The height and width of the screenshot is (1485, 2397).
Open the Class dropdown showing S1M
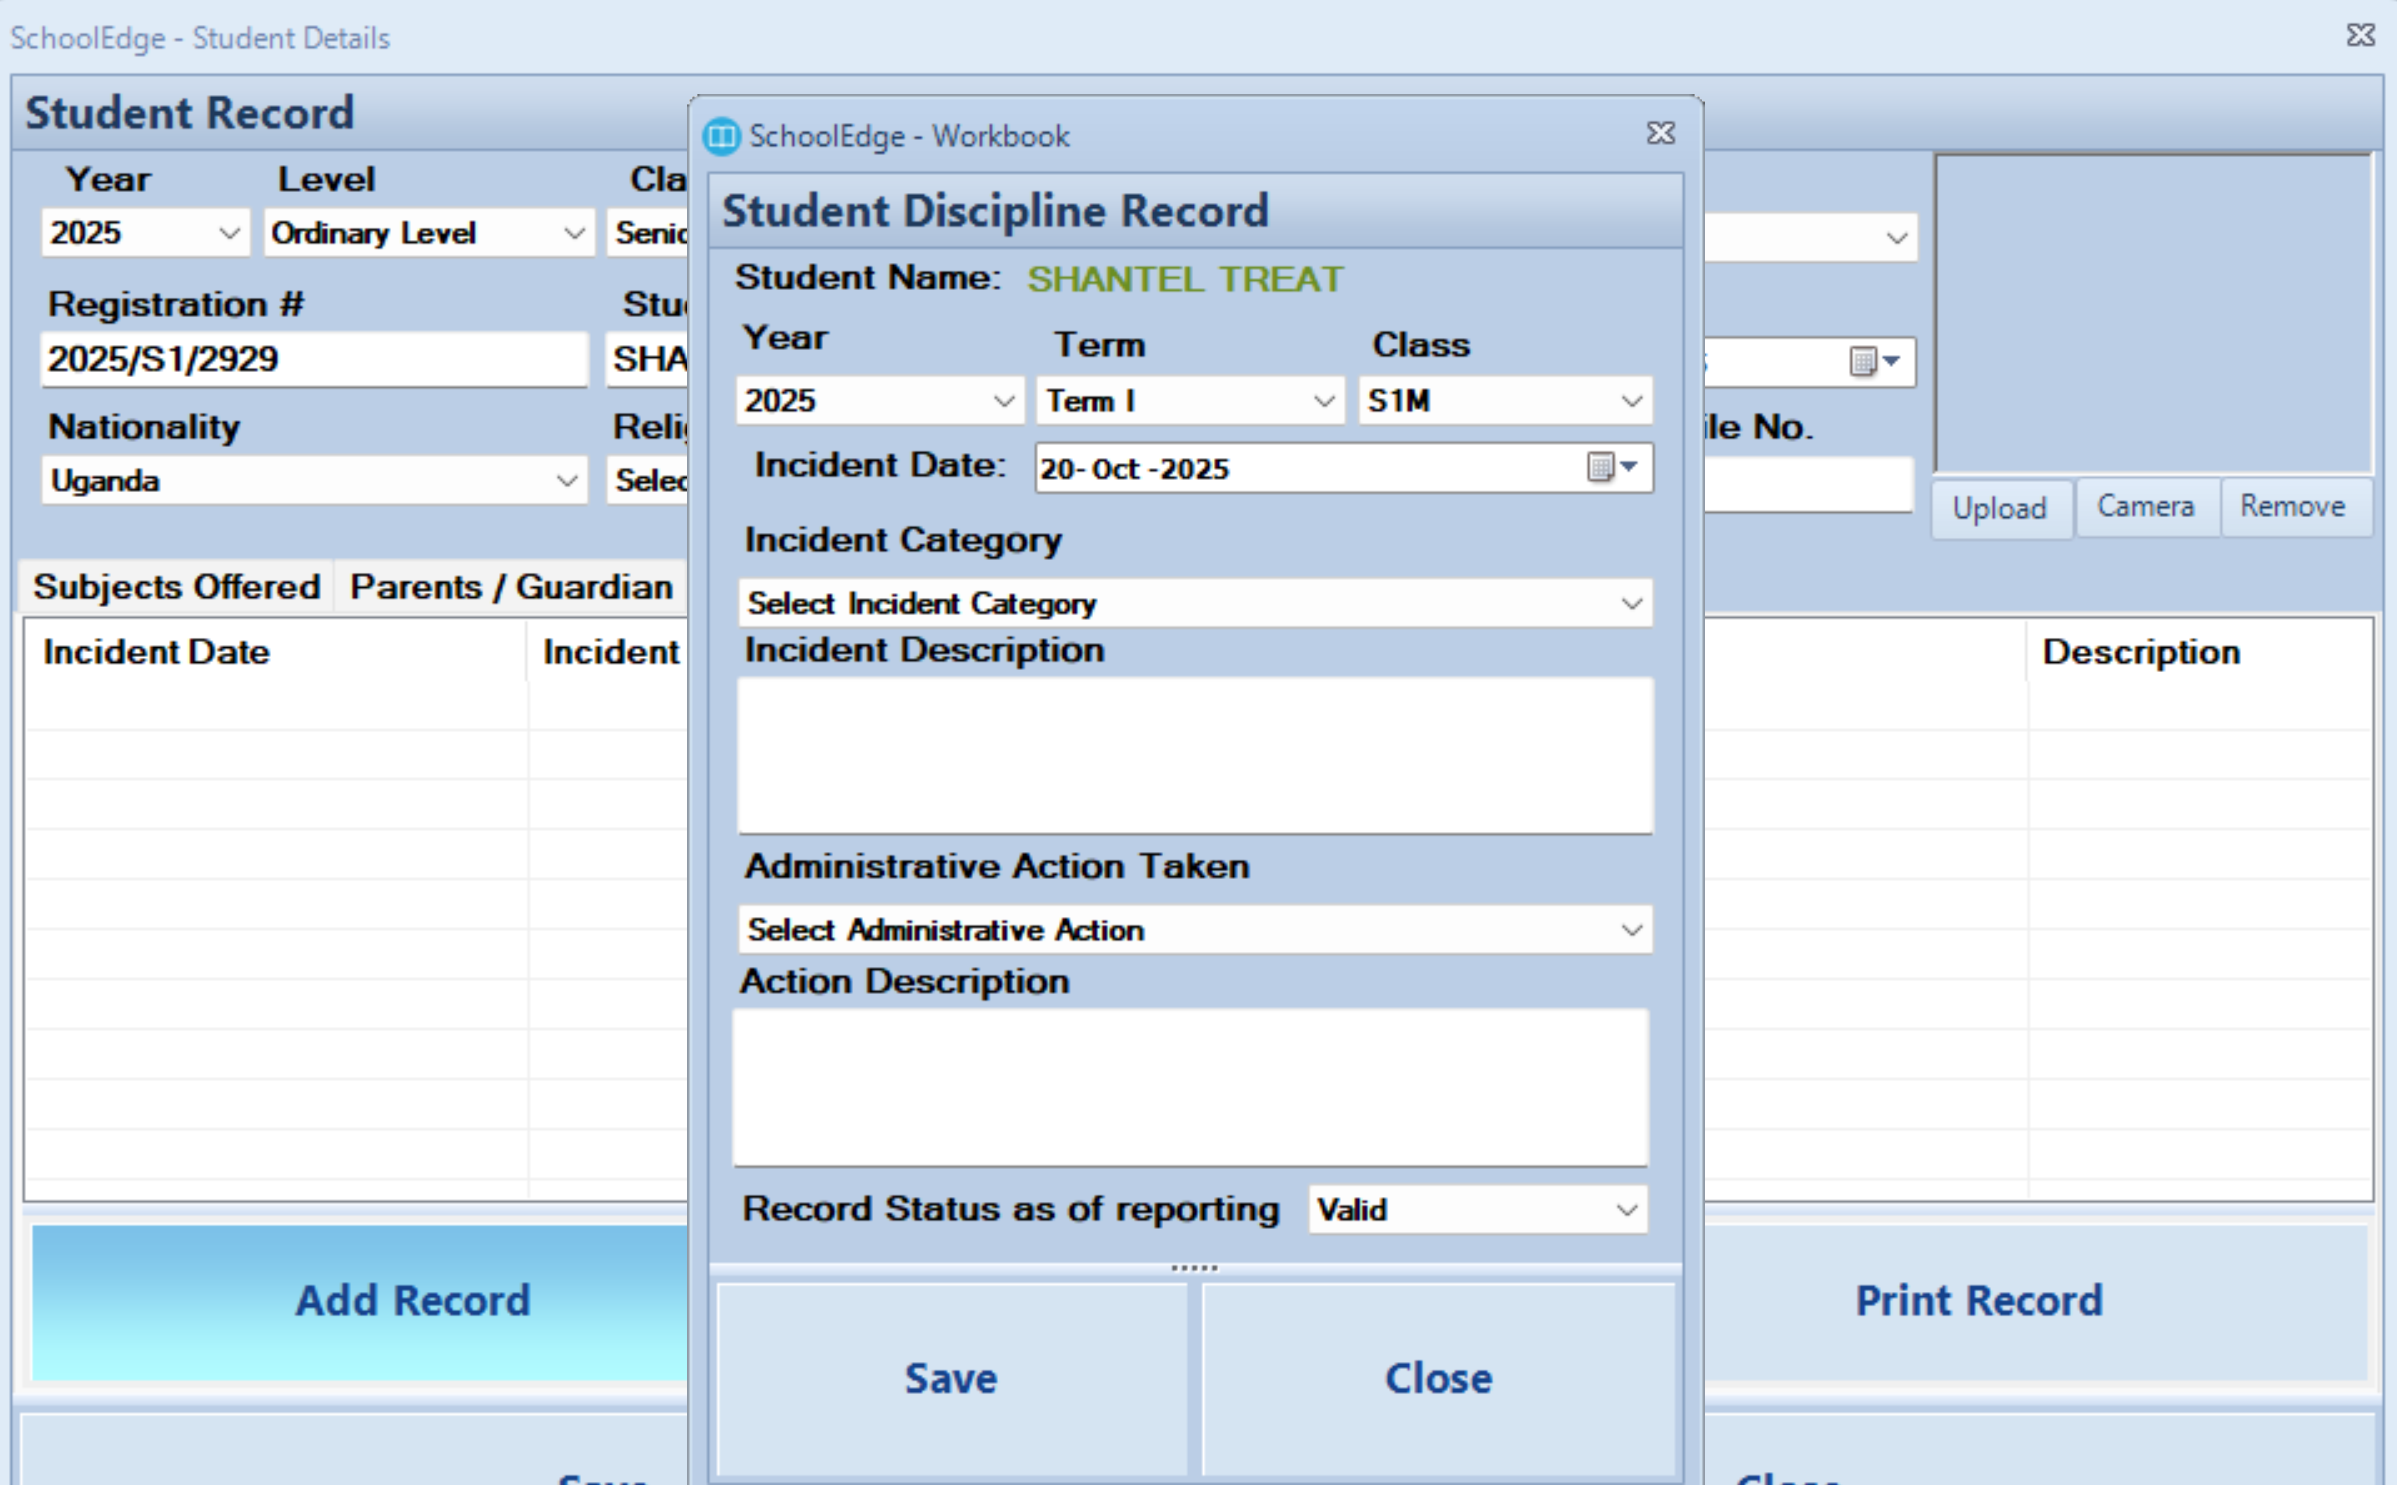(x=1630, y=401)
